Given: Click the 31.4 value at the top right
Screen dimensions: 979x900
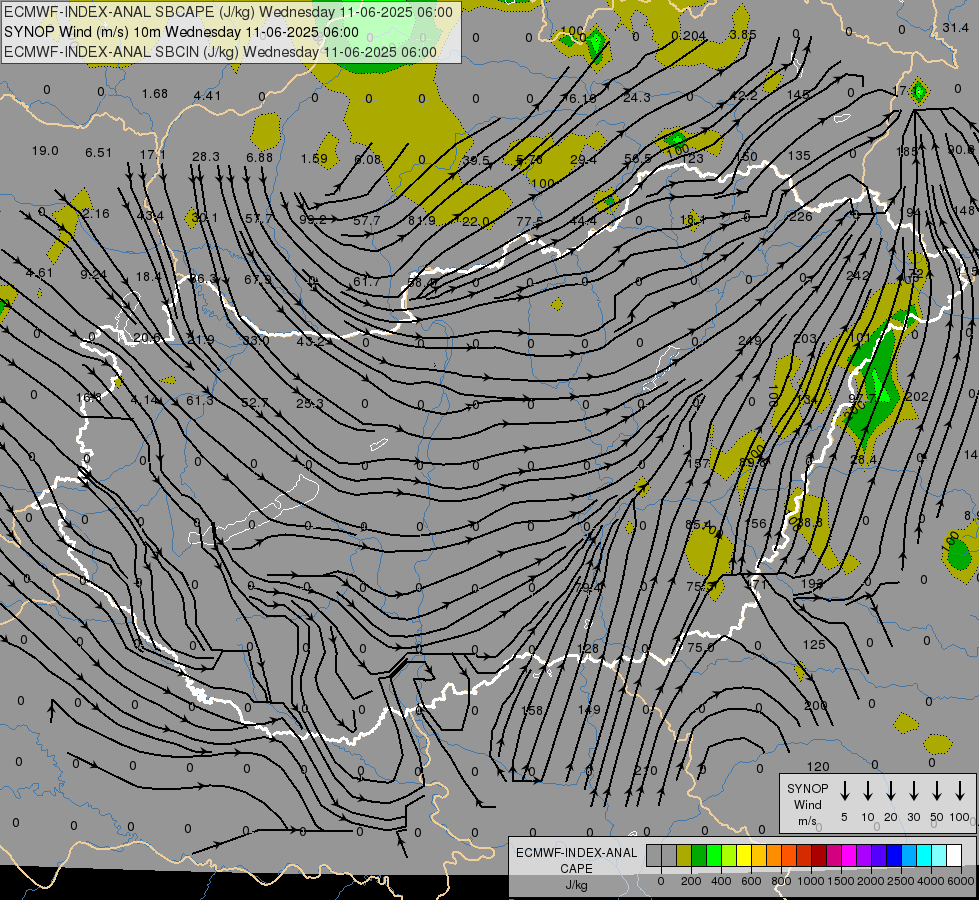Looking at the screenshot, I should click(x=955, y=27).
